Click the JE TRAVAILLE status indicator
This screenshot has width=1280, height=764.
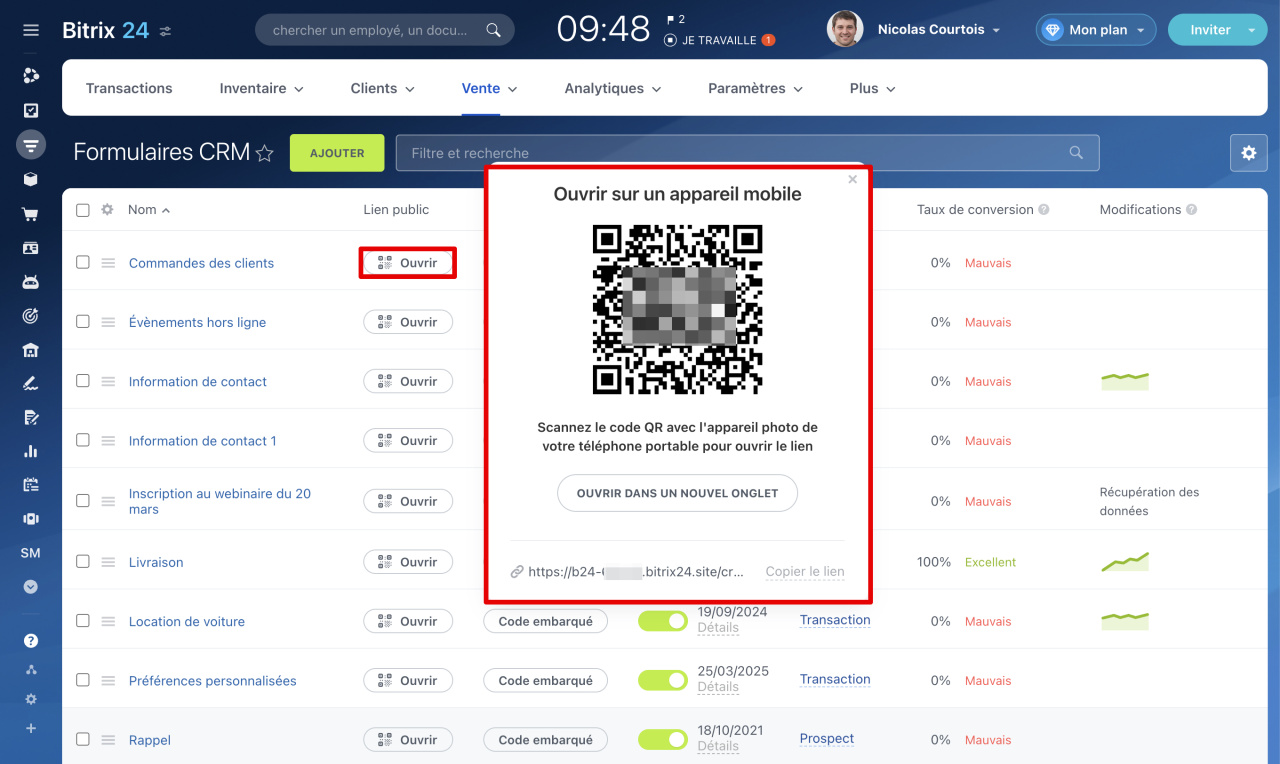coord(719,40)
